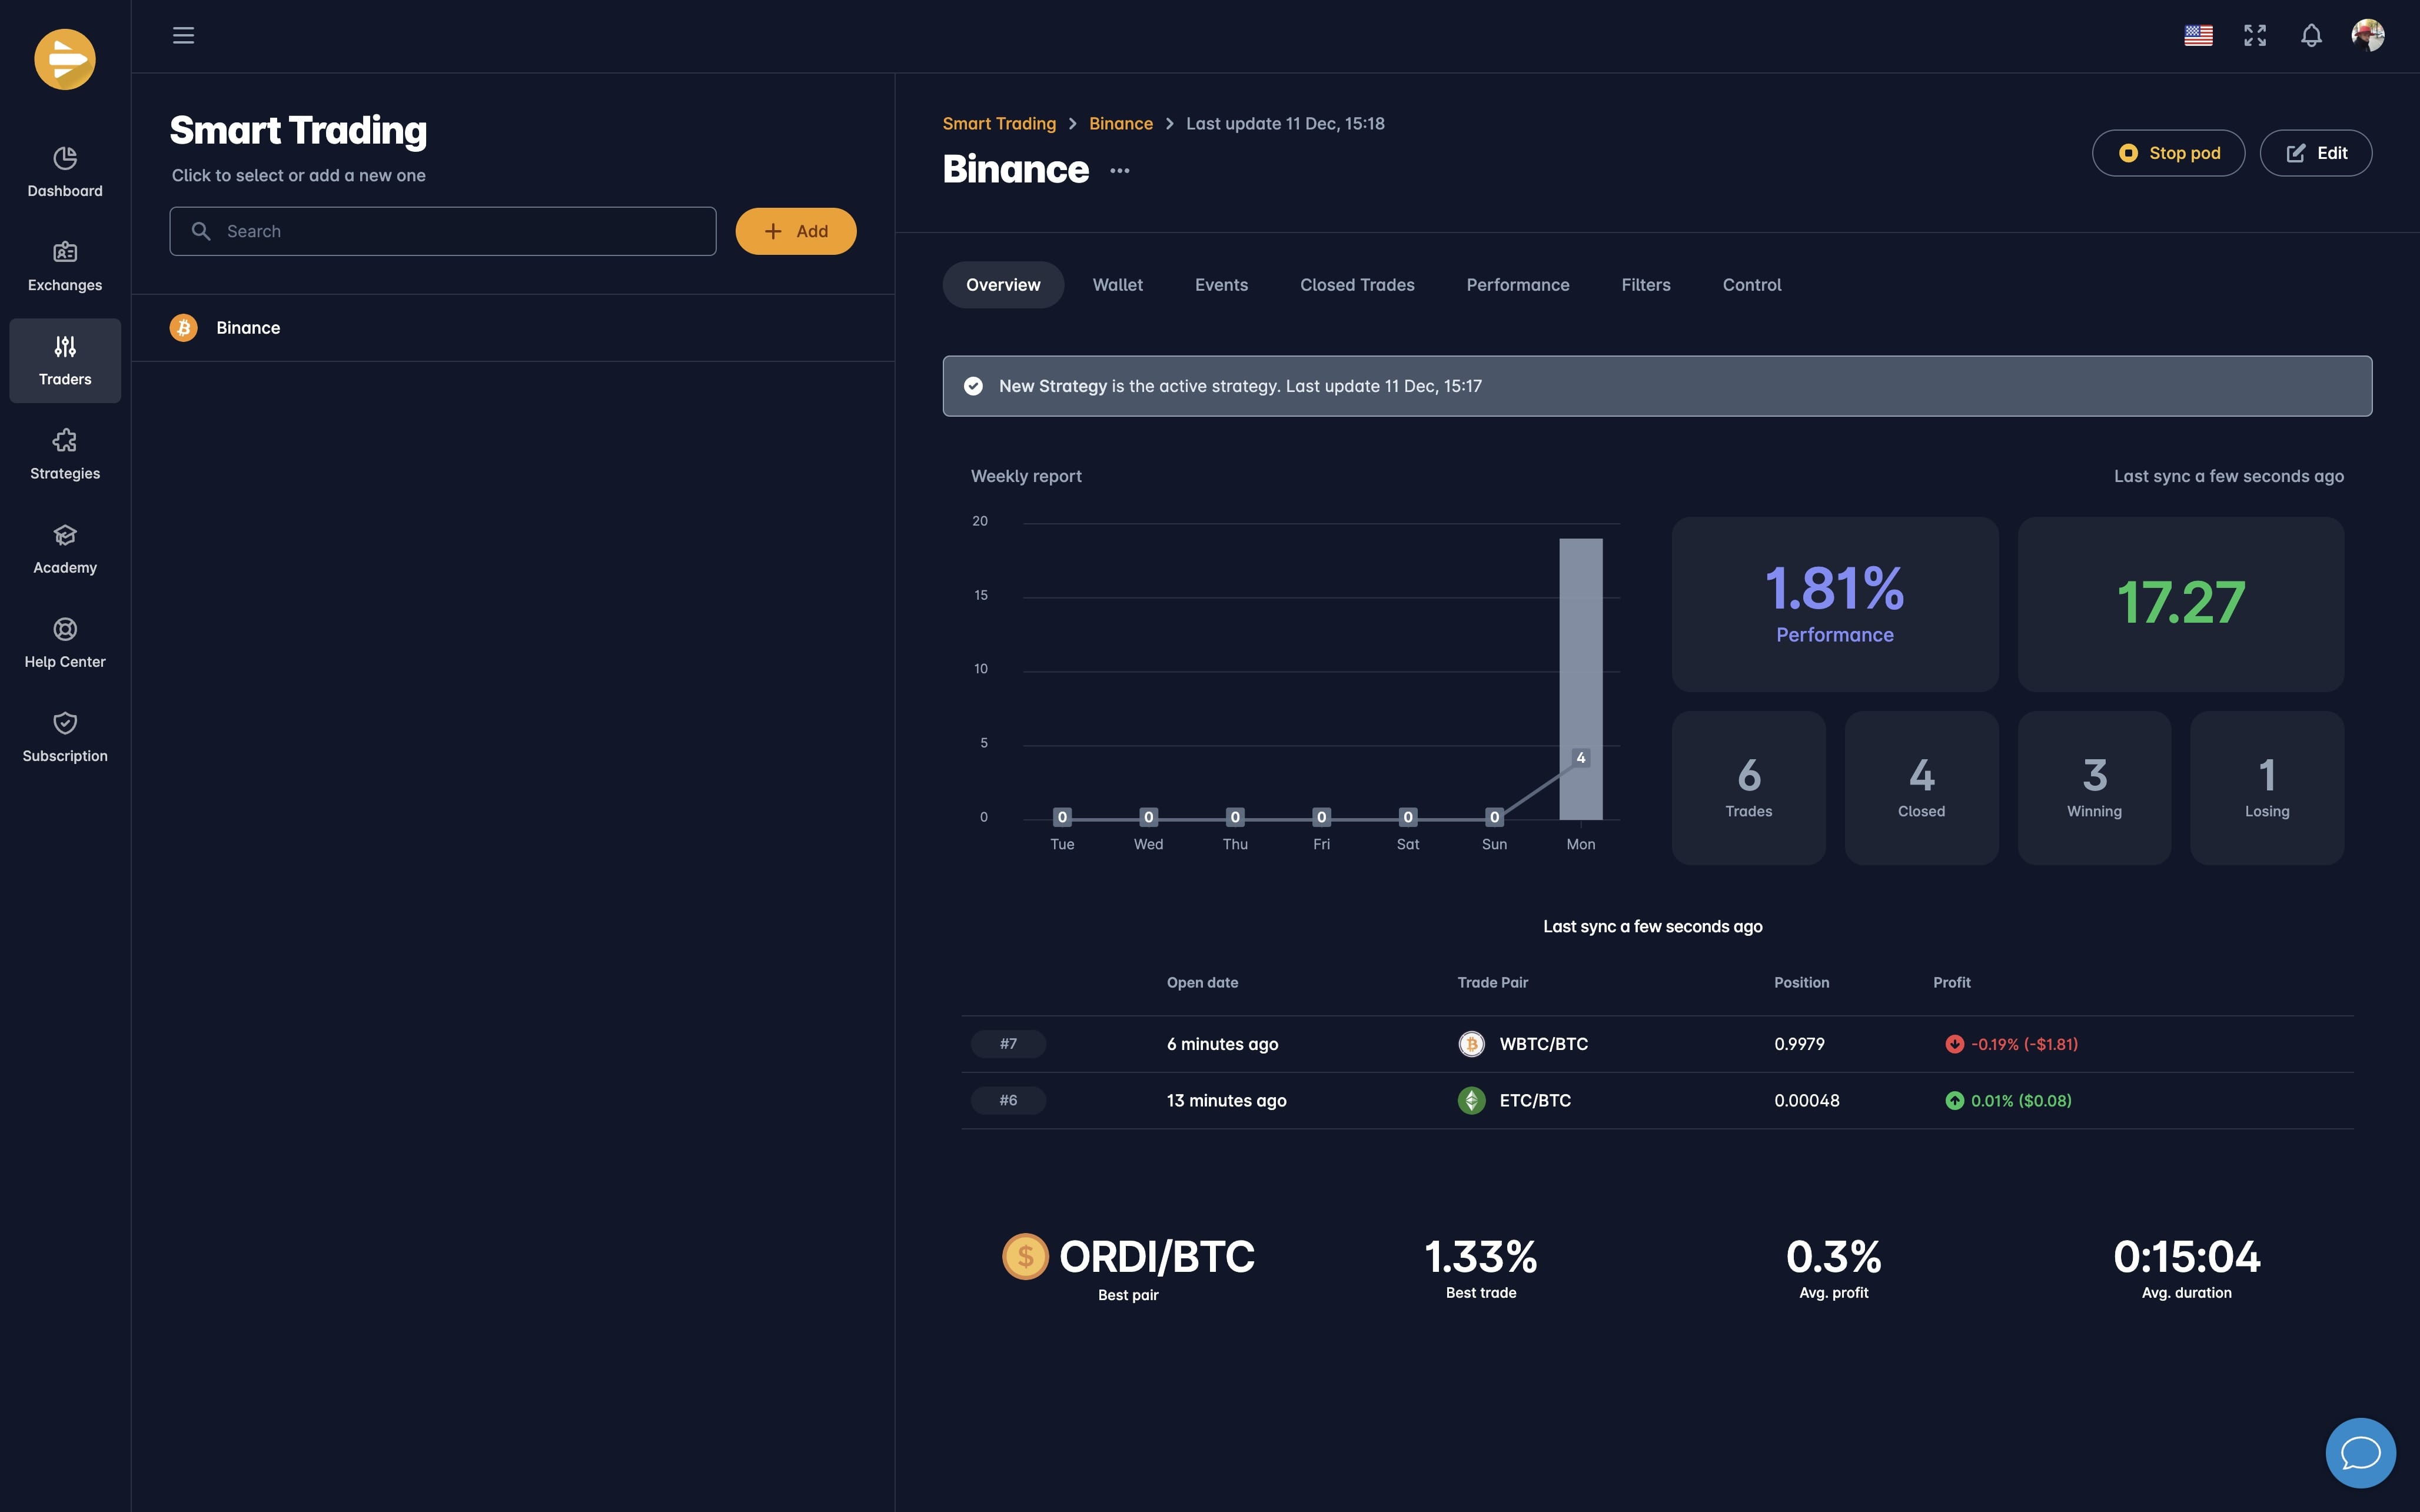Click the WBTC/BTC trade pair text
The image size is (2420, 1512).
click(x=1544, y=1044)
